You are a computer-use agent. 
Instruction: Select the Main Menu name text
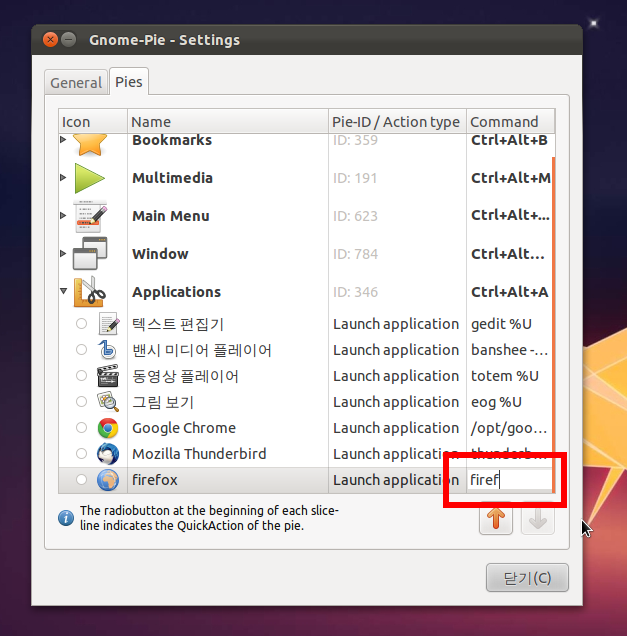(x=171, y=216)
